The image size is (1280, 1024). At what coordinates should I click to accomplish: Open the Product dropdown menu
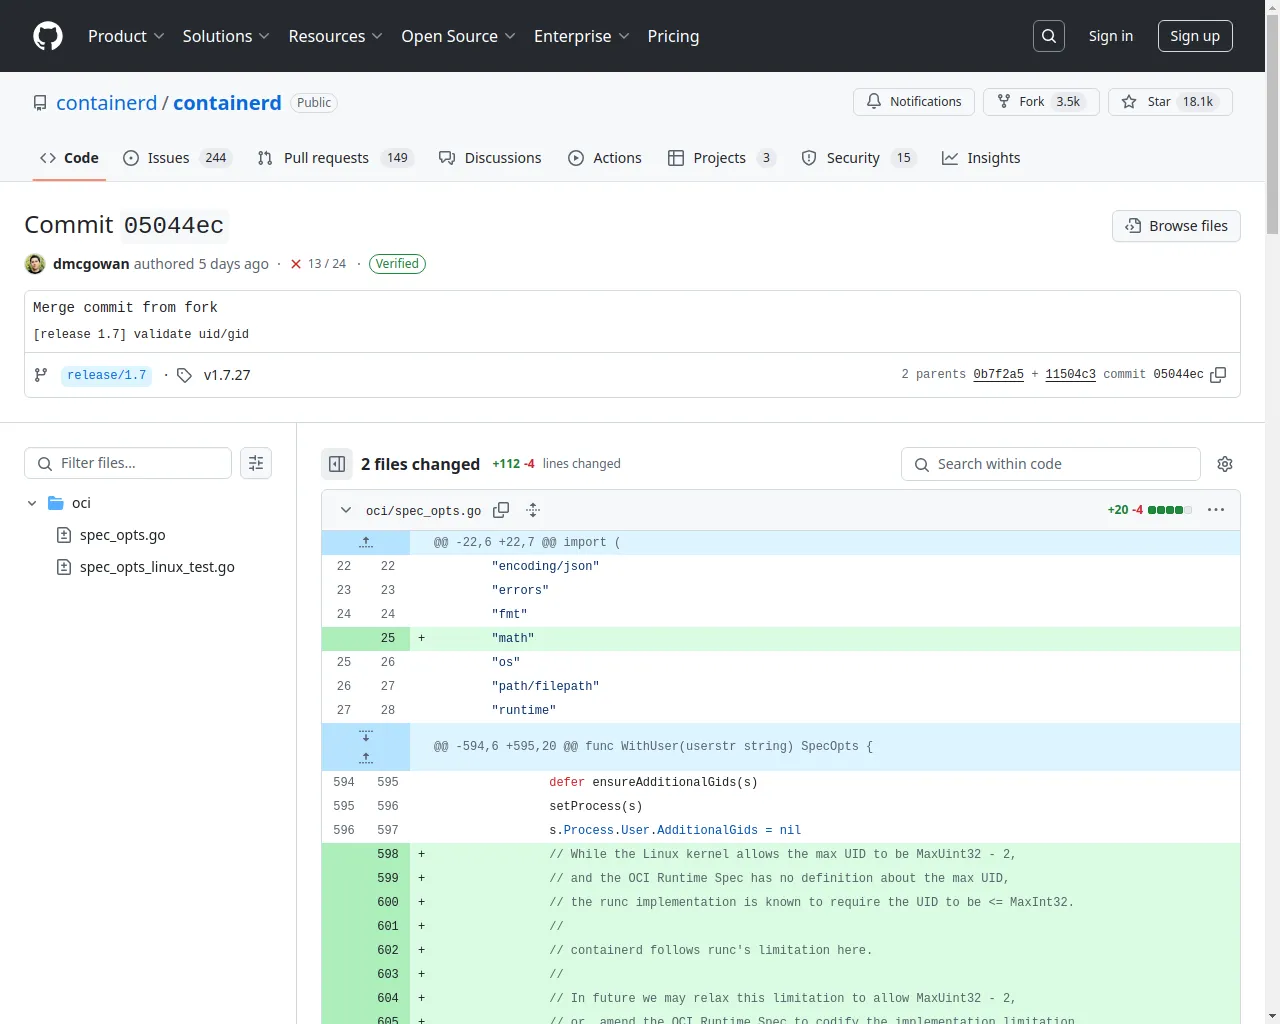pyautogui.click(x=126, y=36)
